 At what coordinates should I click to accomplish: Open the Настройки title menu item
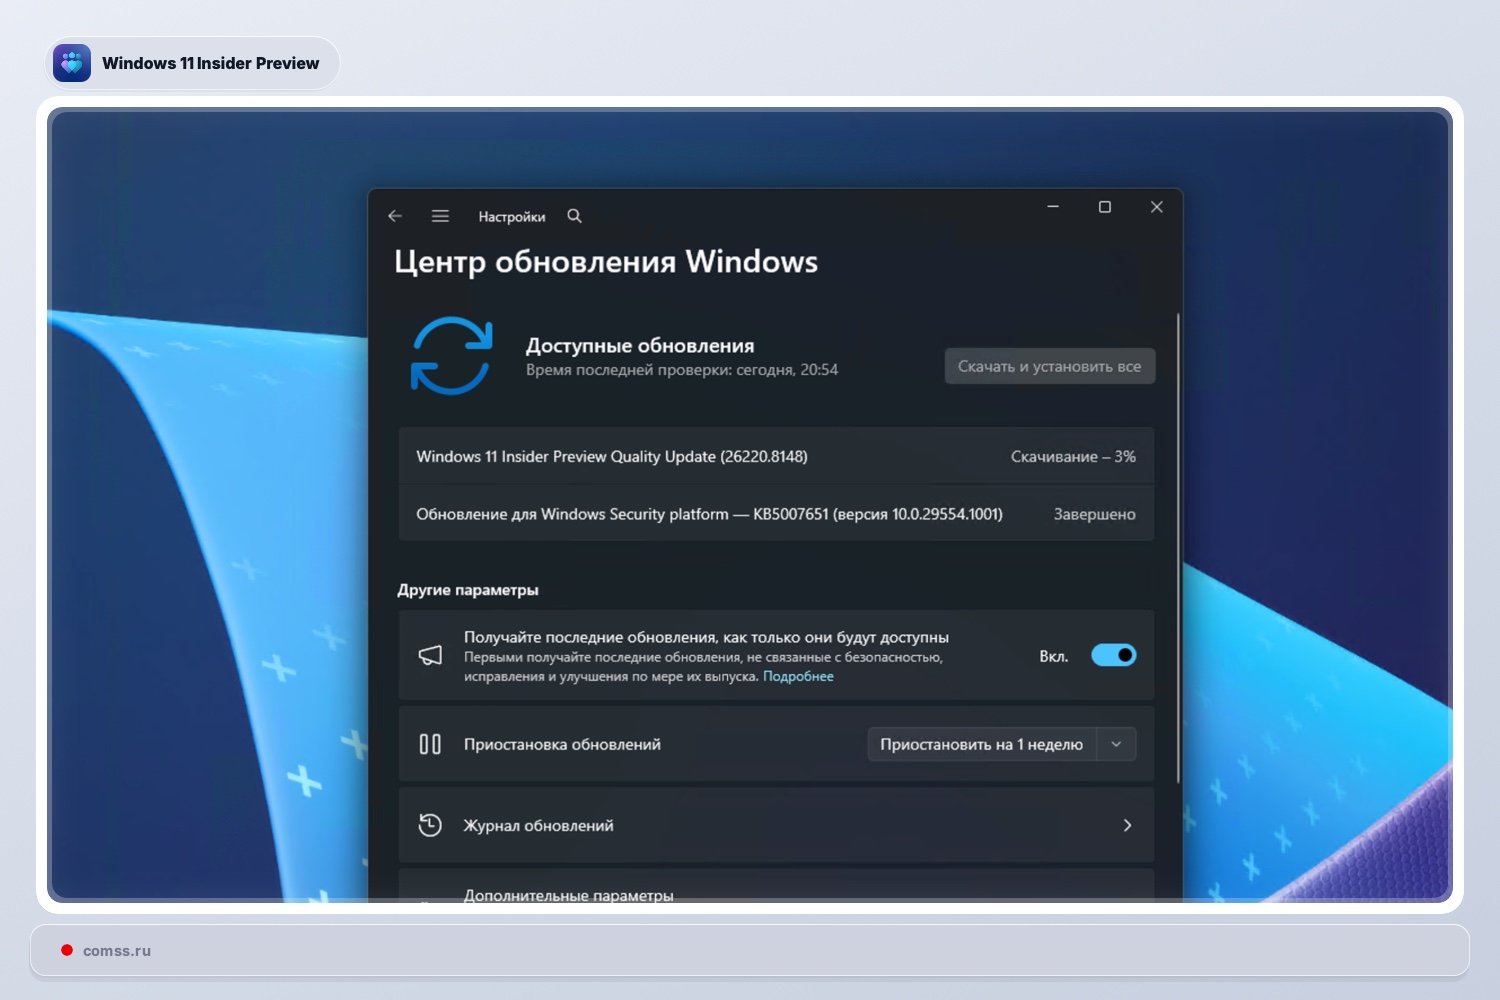click(x=513, y=216)
